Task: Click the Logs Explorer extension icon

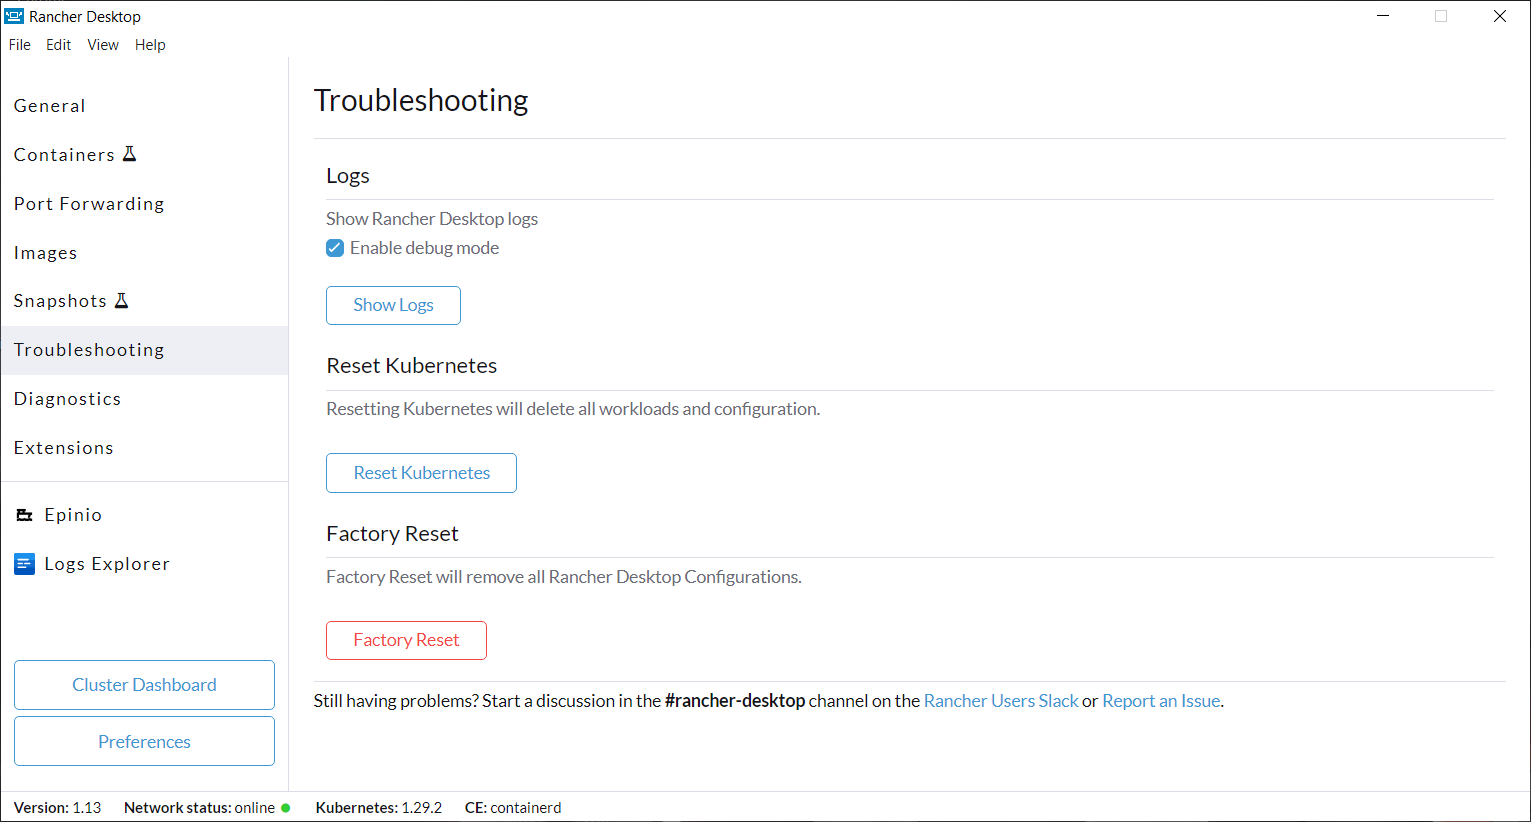Action: [25, 564]
